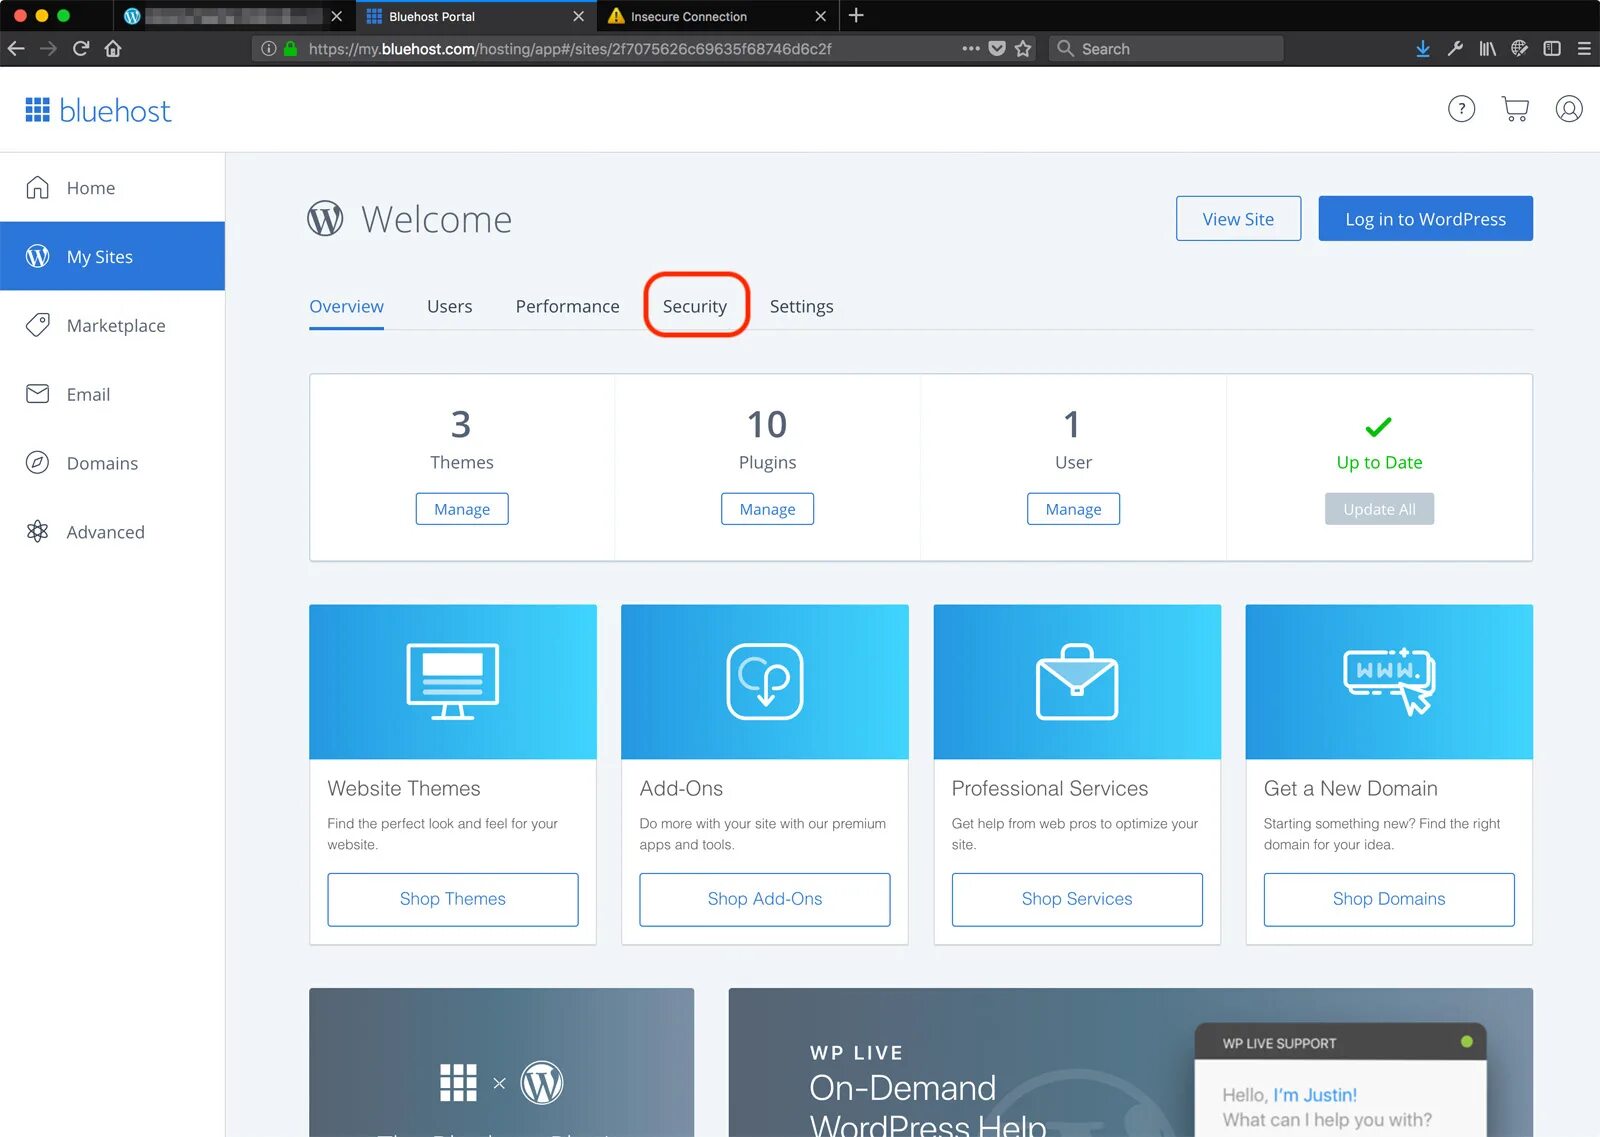Manage the 10 Plugins

(x=767, y=509)
